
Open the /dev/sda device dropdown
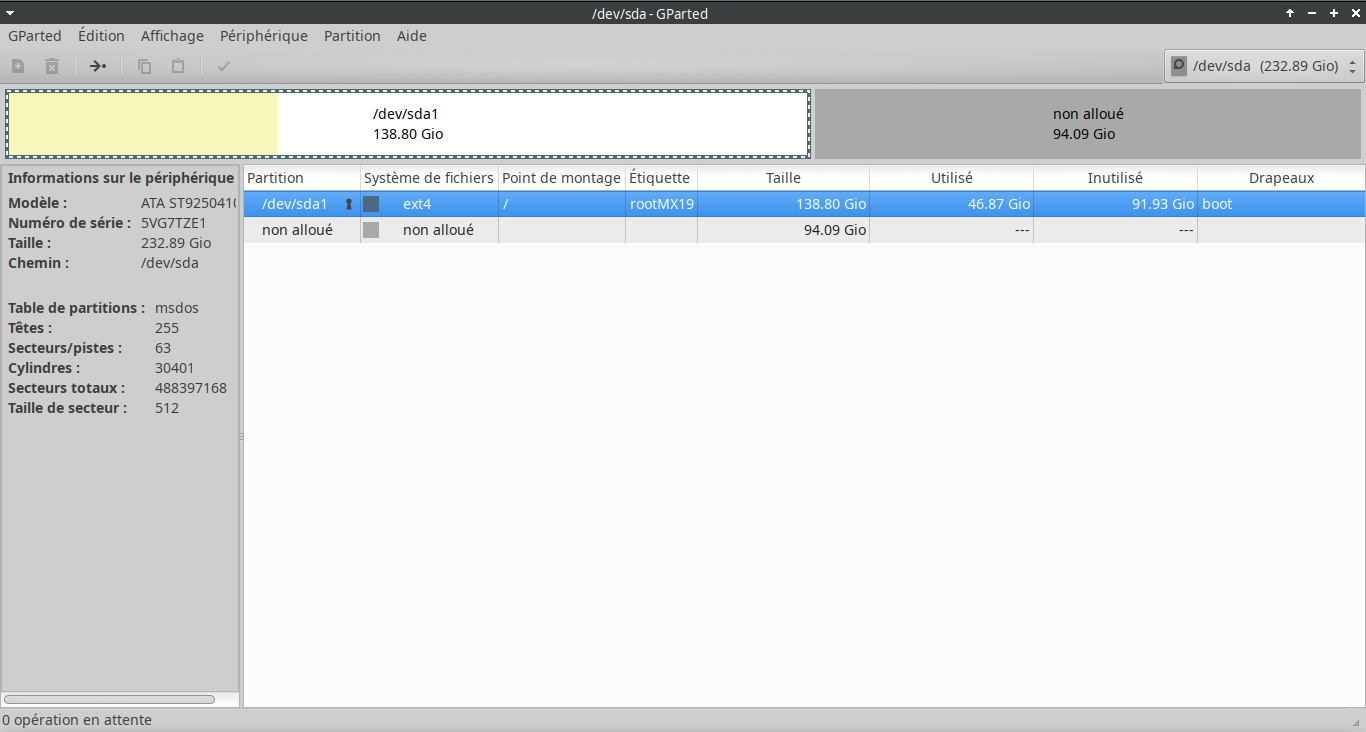[x=1264, y=66]
